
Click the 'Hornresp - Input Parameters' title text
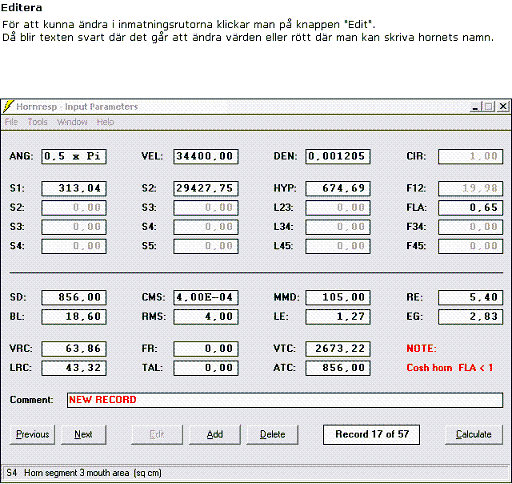tap(77, 107)
